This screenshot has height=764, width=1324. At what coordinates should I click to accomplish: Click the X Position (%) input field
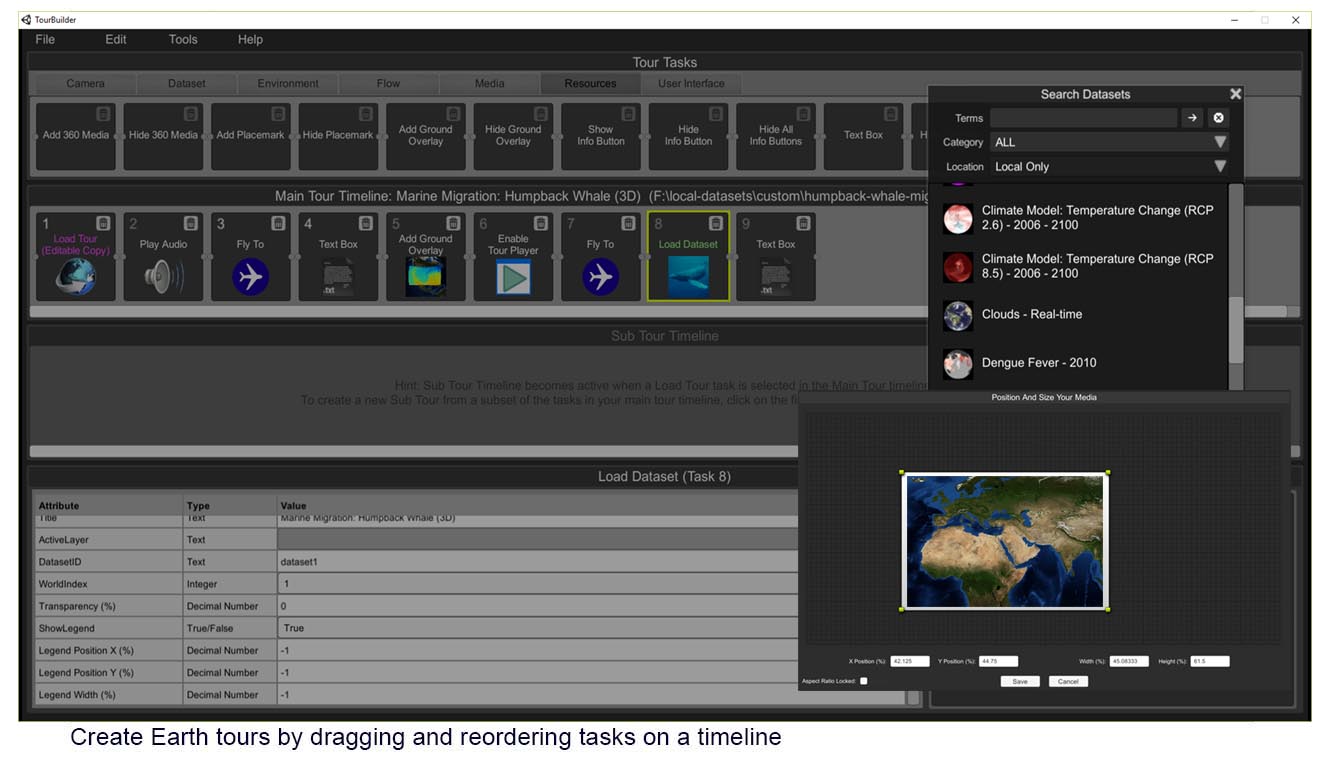(910, 661)
